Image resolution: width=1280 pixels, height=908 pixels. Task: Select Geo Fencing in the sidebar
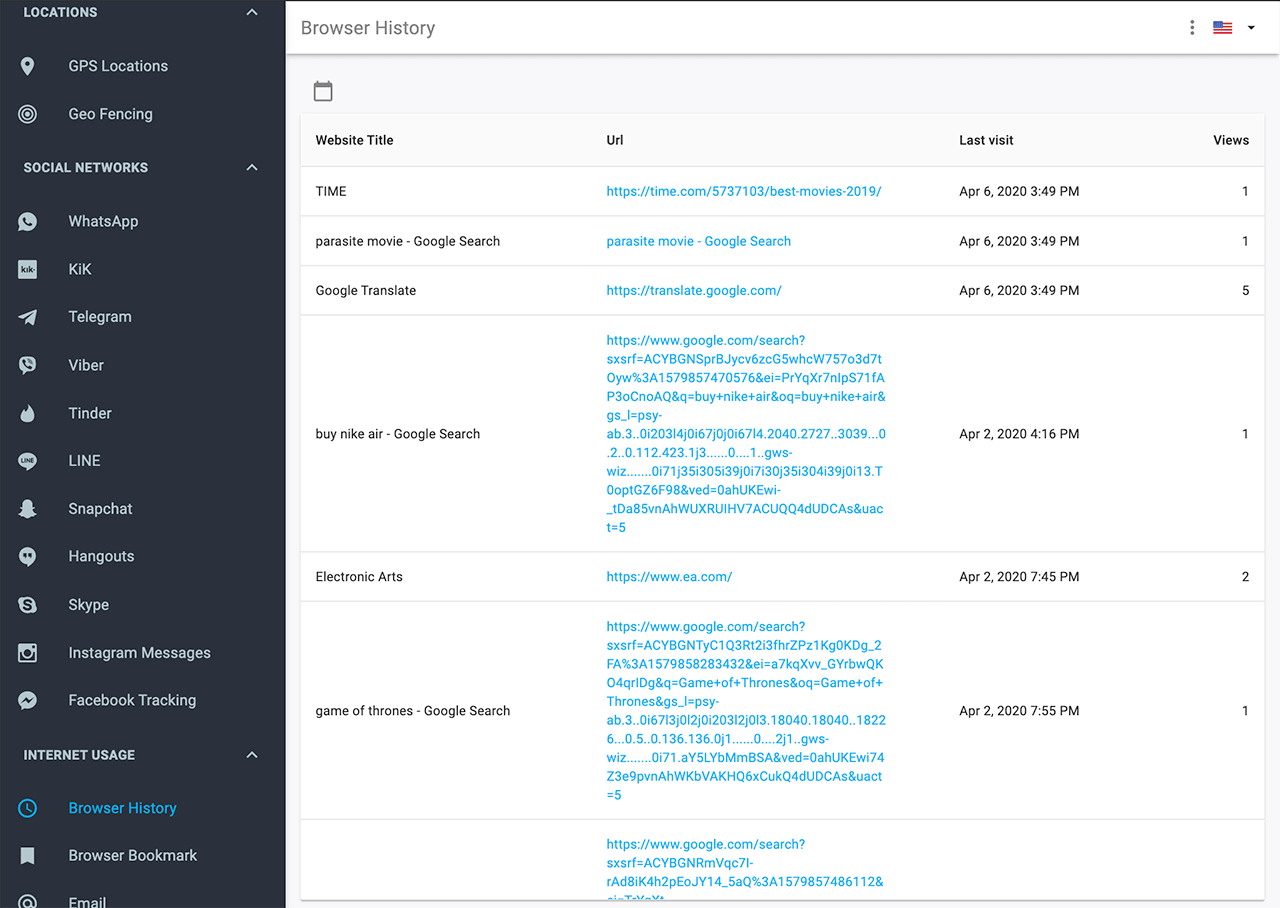click(110, 114)
